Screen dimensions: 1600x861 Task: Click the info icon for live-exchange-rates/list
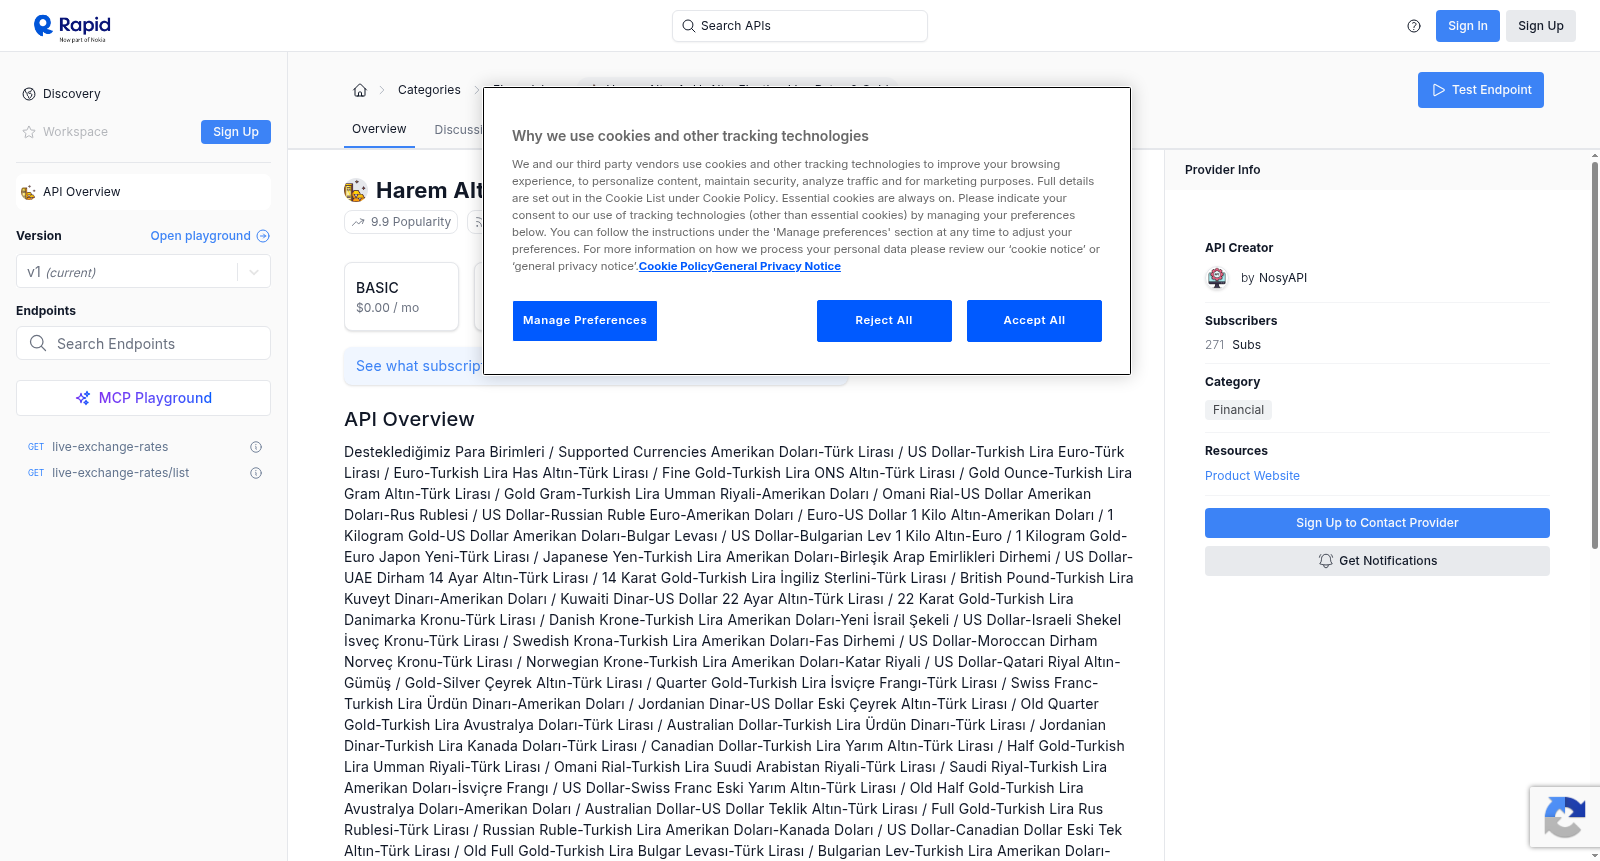tap(256, 473)
